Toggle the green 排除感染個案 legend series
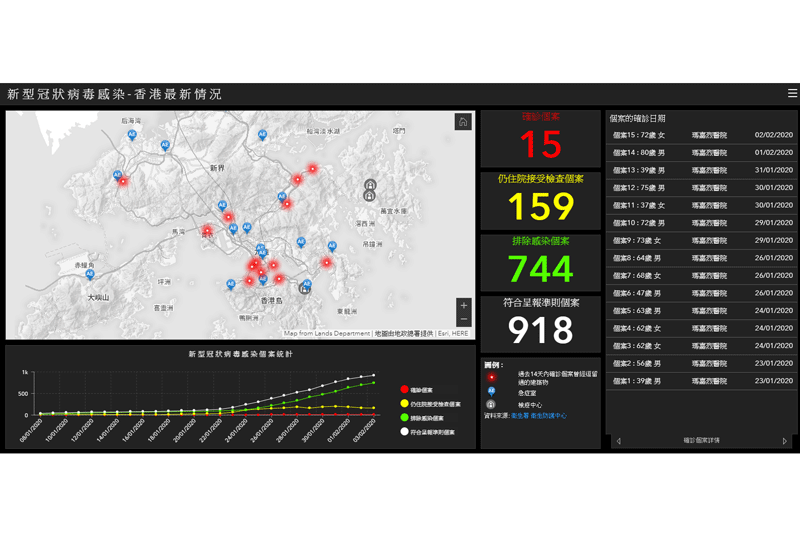Screen dimensions: 800x536 [x=422, y=418]
